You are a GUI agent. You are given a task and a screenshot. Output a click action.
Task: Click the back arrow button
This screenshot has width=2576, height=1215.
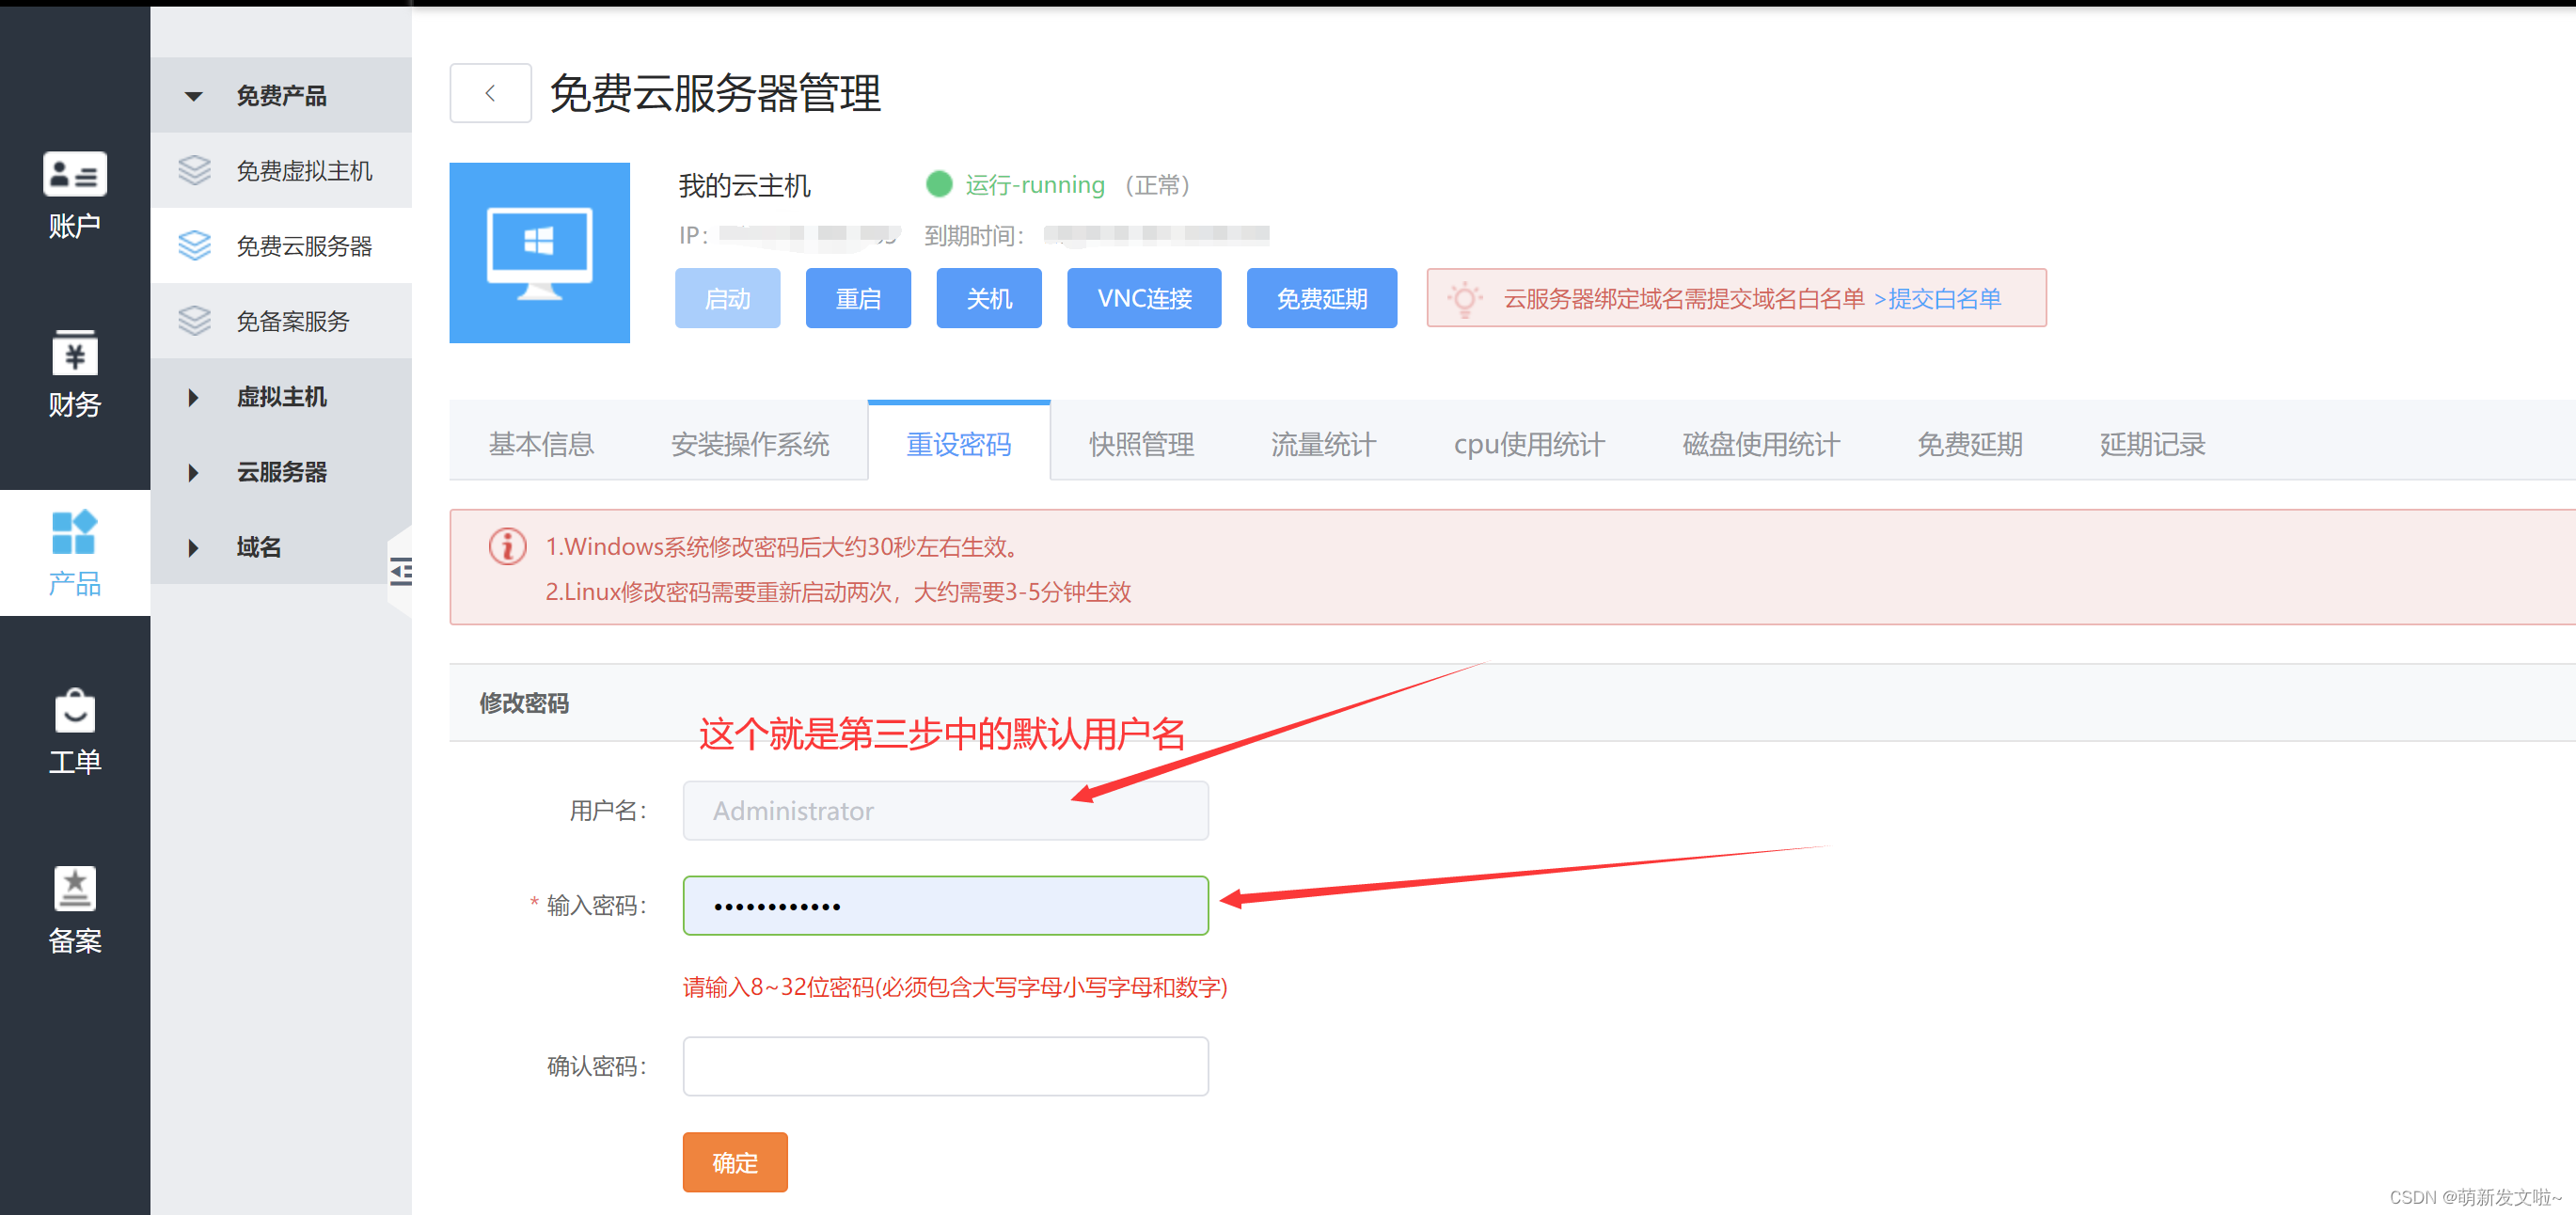pyautogui.click(x=490, y=94)
